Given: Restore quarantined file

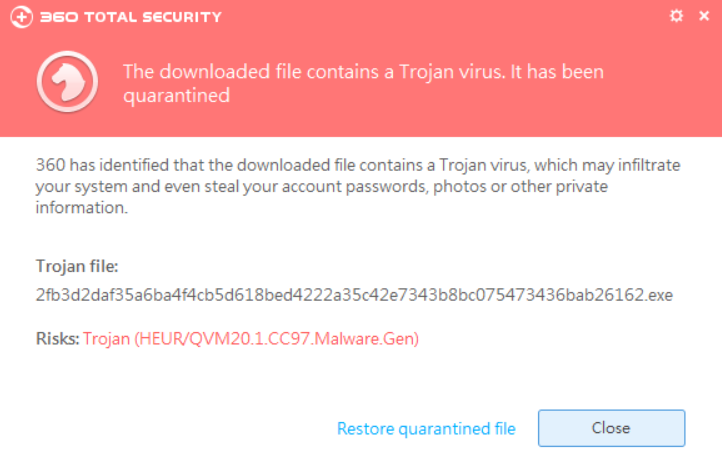Looking at the screenshot, I should point(426,429).
